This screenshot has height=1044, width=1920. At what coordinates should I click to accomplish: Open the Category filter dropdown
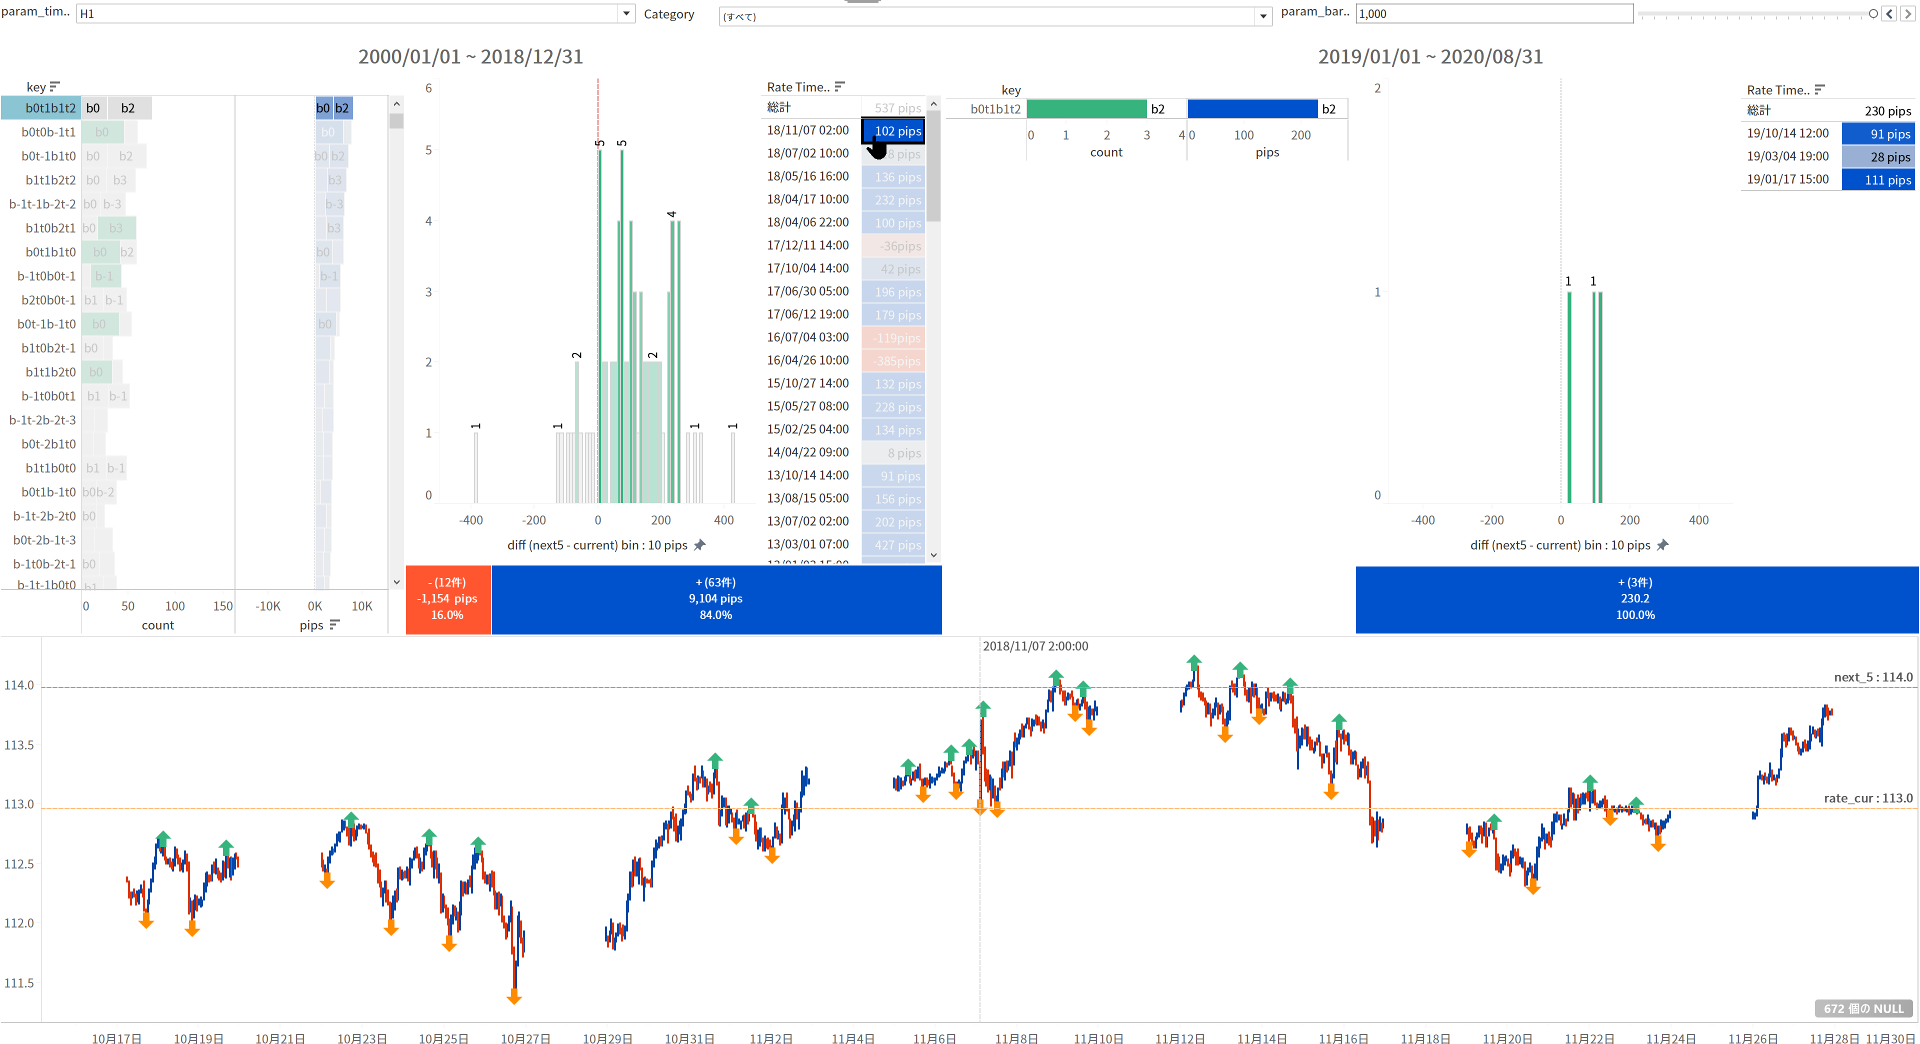(x=1263, y=16)
